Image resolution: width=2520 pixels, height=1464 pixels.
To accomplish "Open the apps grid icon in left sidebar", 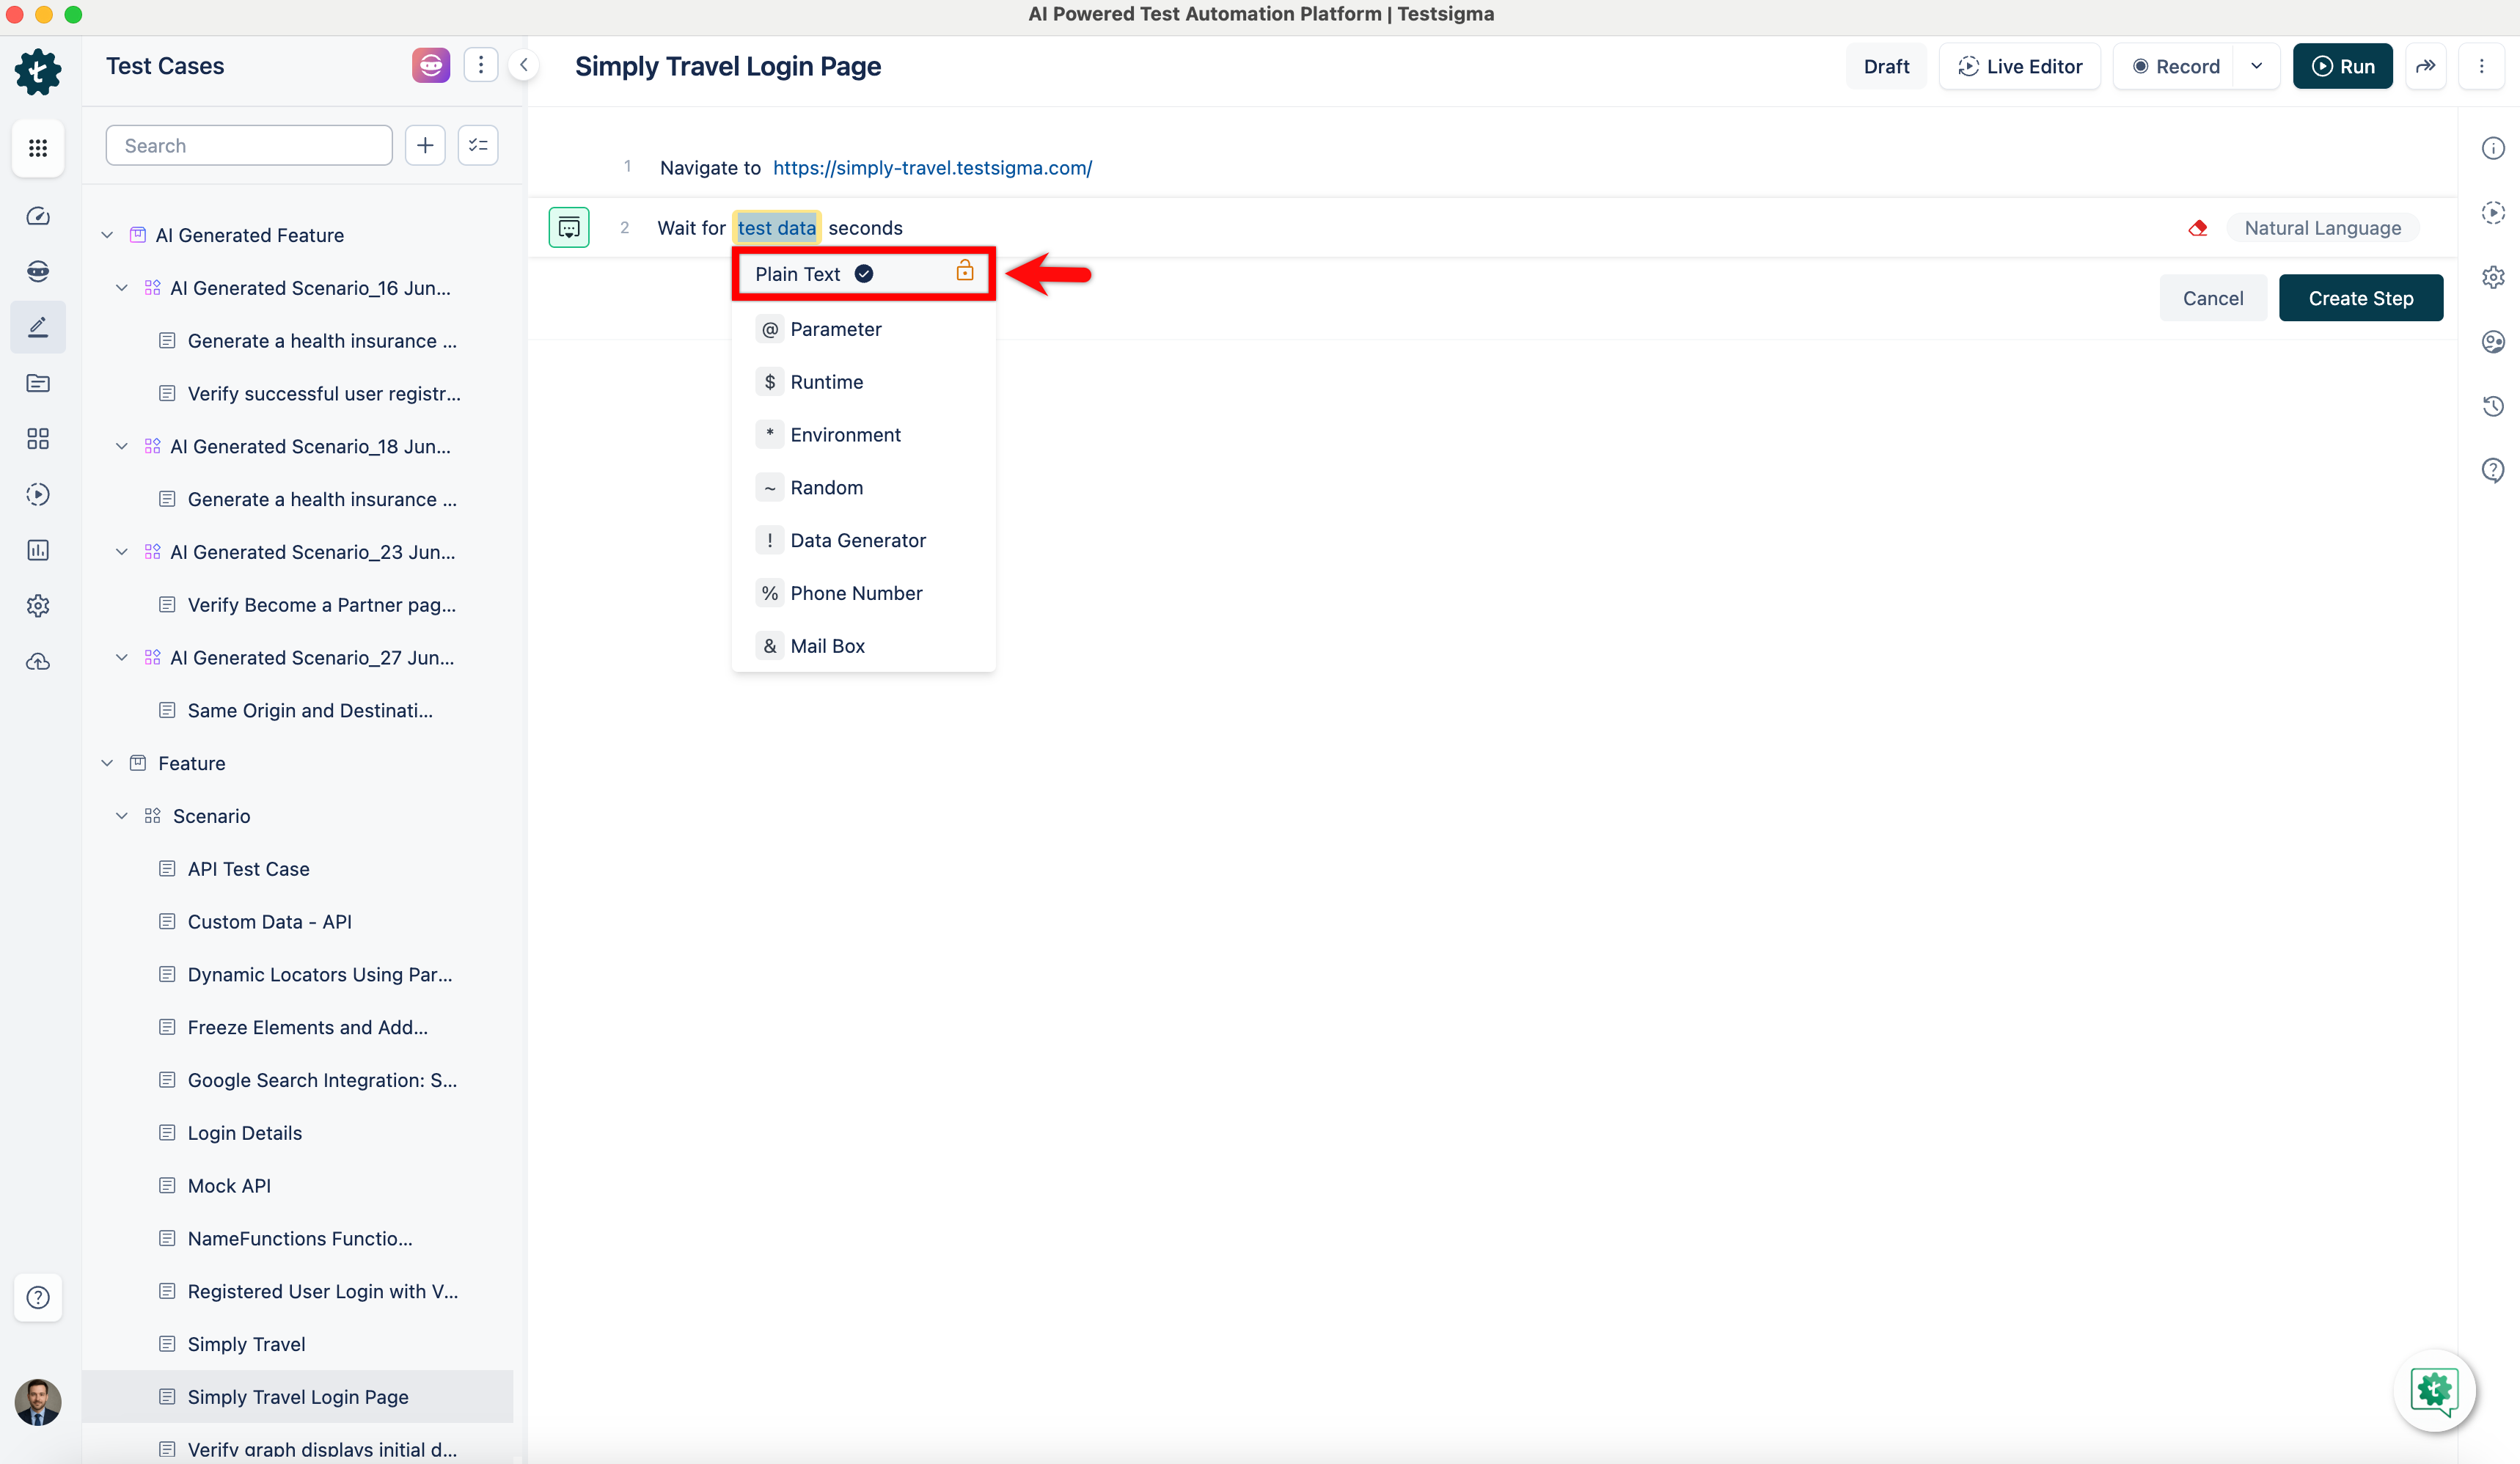I will (38, 148).
